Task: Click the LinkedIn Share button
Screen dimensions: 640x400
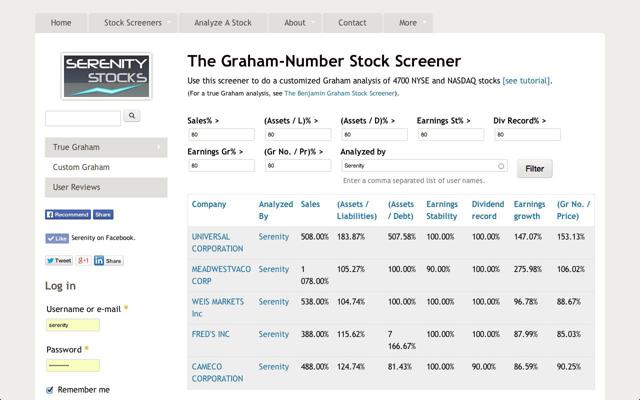Action: tap(109, 260)
